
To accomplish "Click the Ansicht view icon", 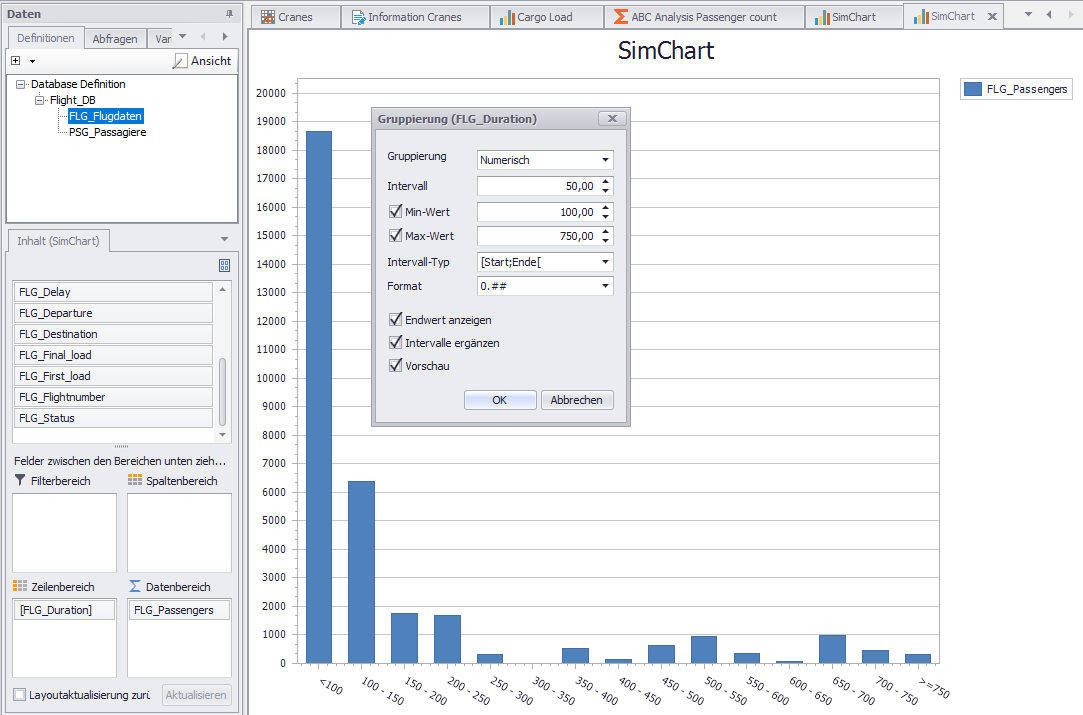I will click(x=179, y=61).
